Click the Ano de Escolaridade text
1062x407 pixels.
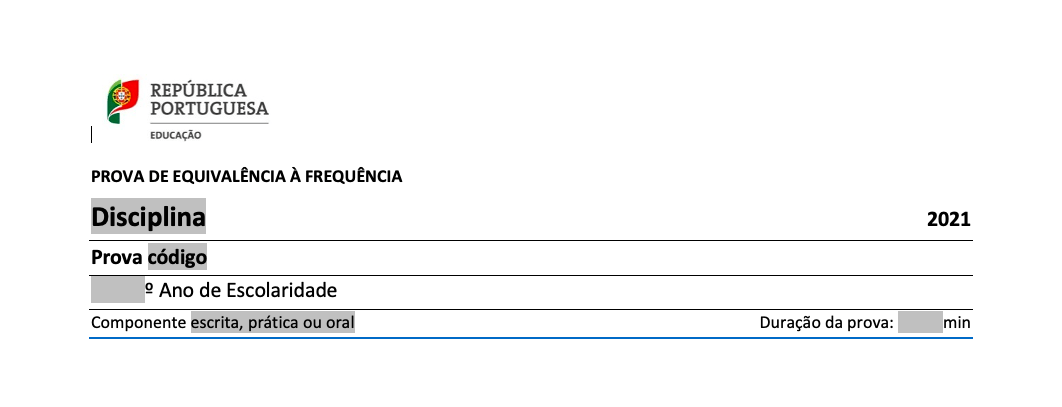248,291
